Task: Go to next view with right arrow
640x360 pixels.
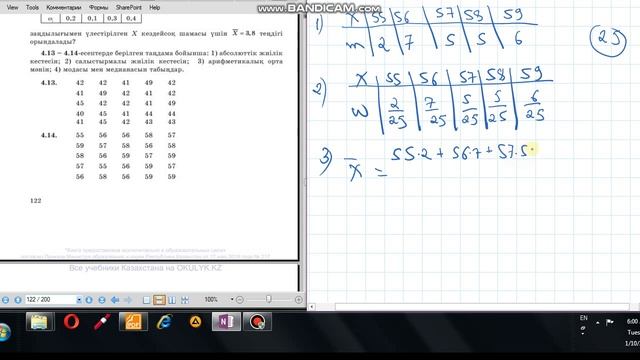Action: point(128,300)
